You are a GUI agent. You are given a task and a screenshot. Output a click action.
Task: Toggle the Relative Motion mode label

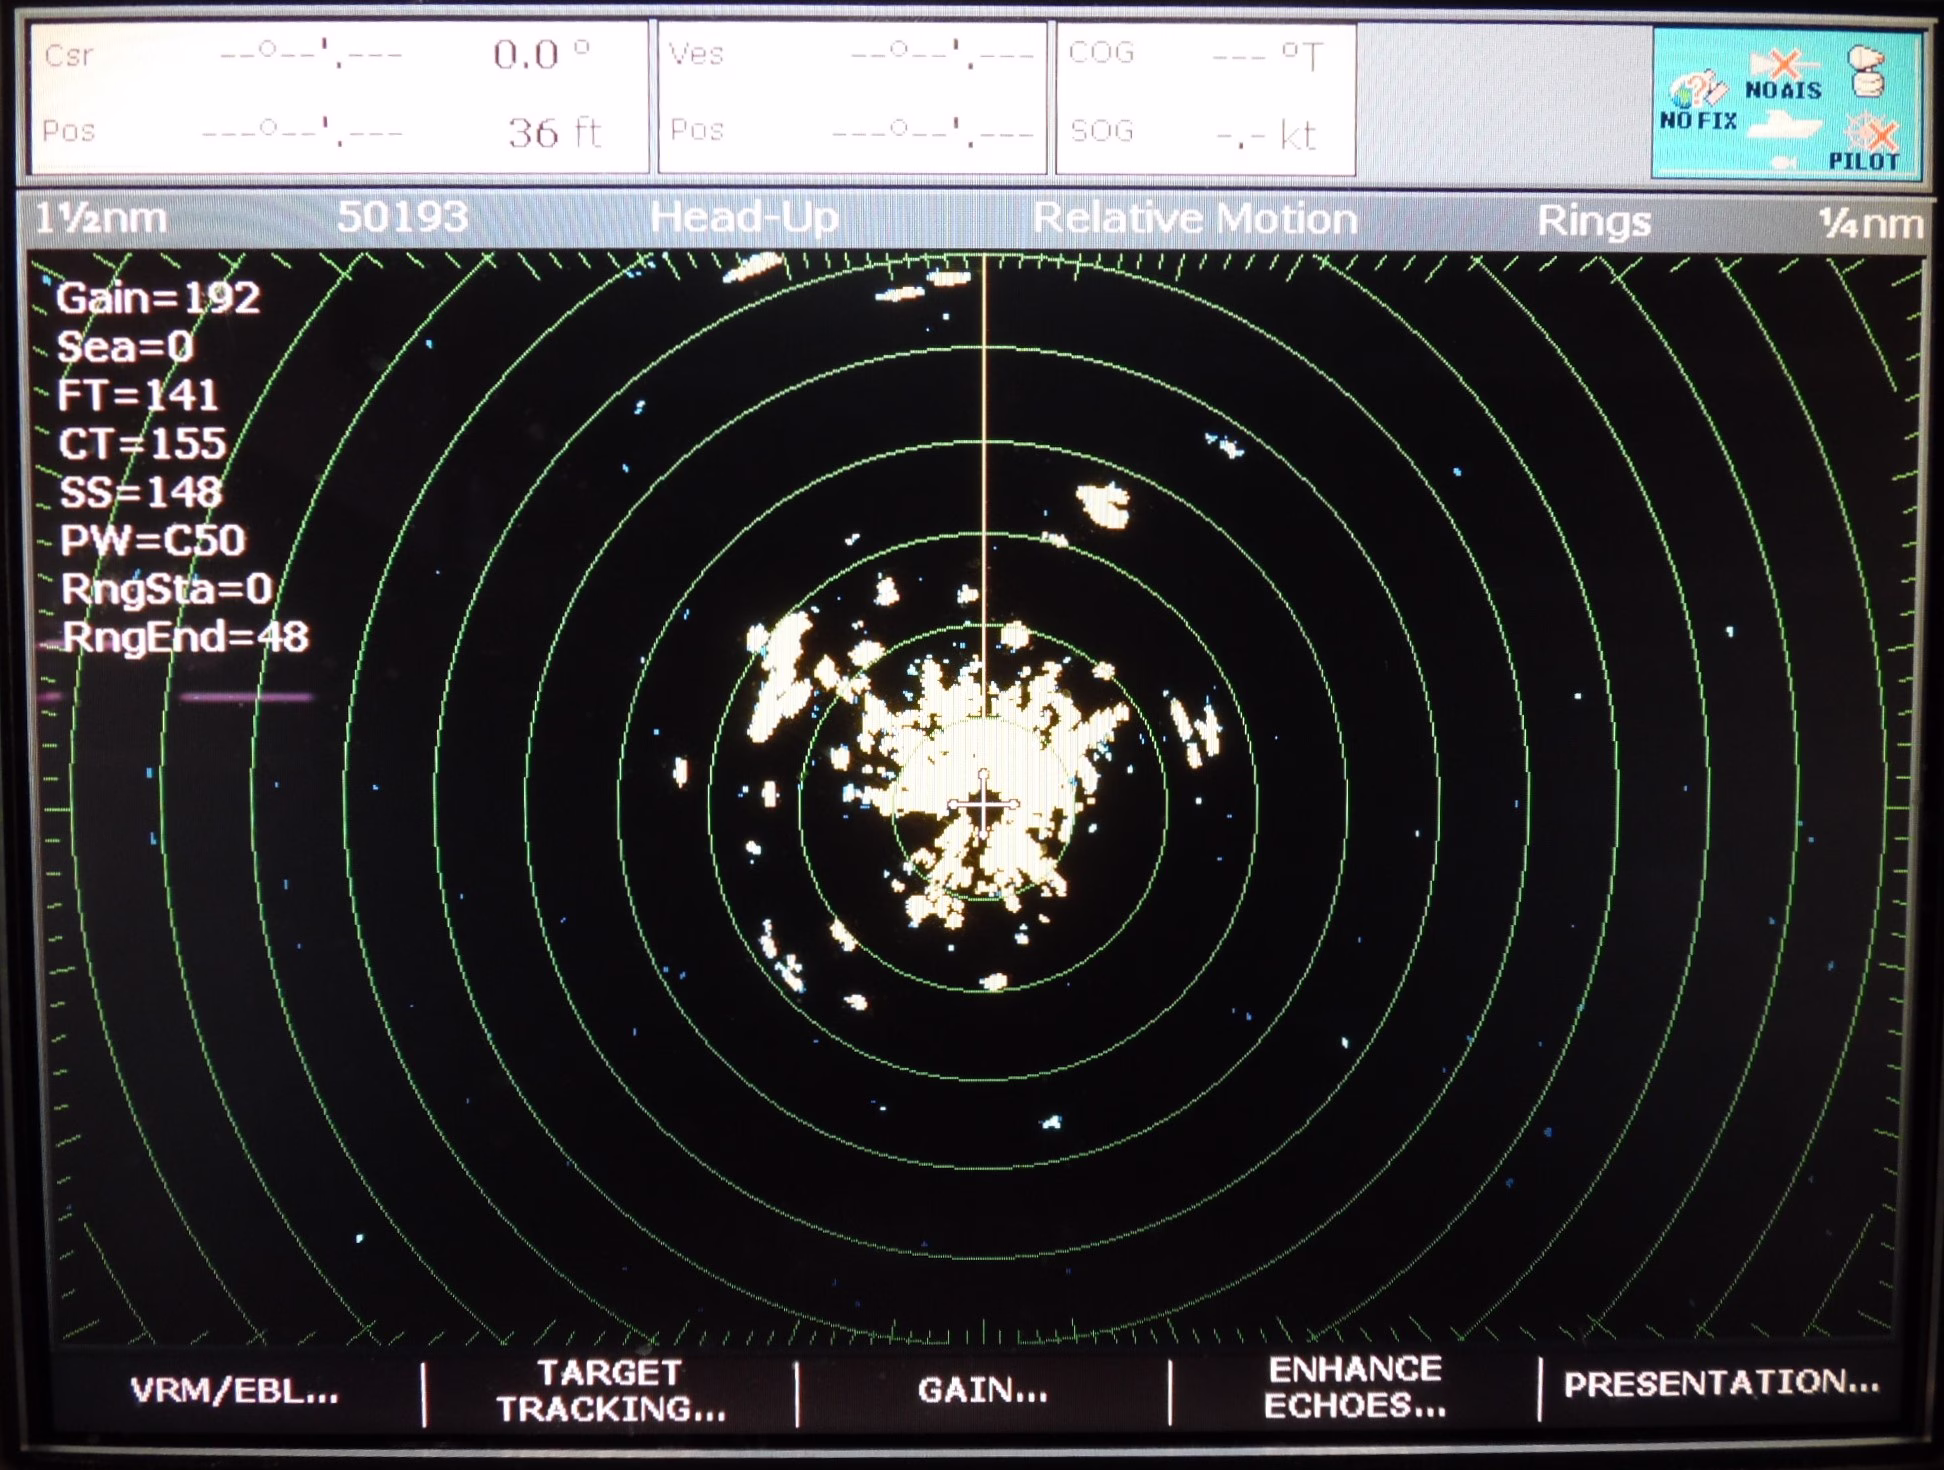tap(1194, 218)
